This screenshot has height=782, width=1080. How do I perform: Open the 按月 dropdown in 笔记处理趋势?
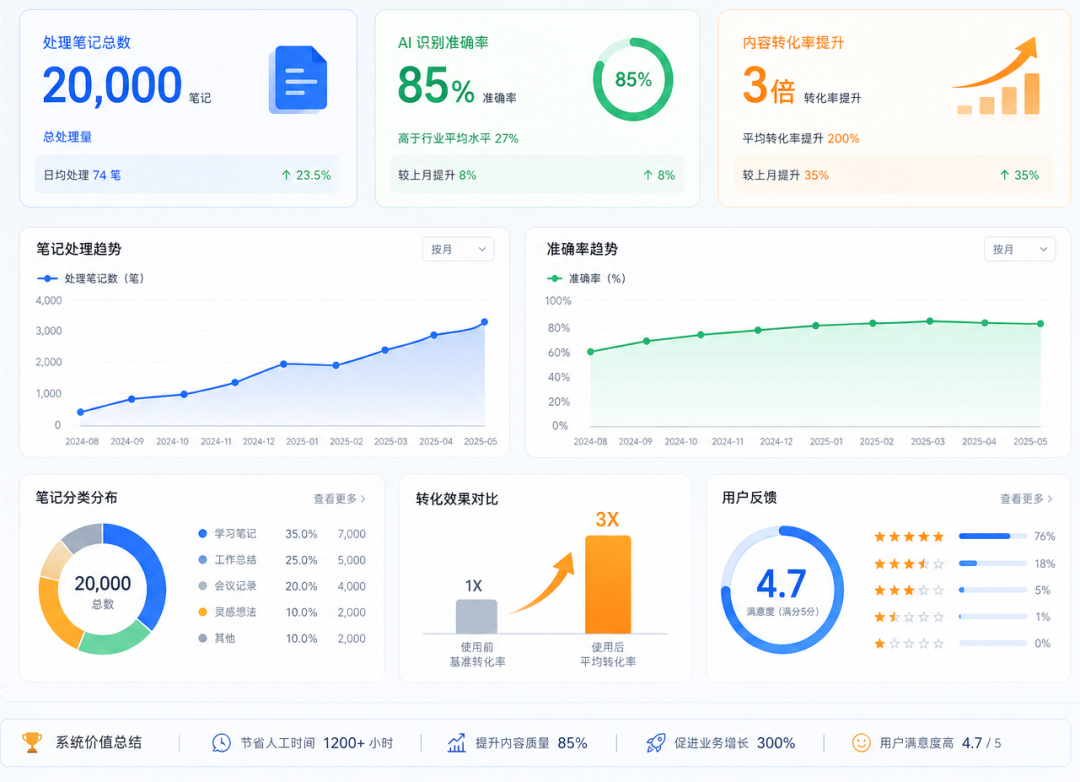coord(458,249)
